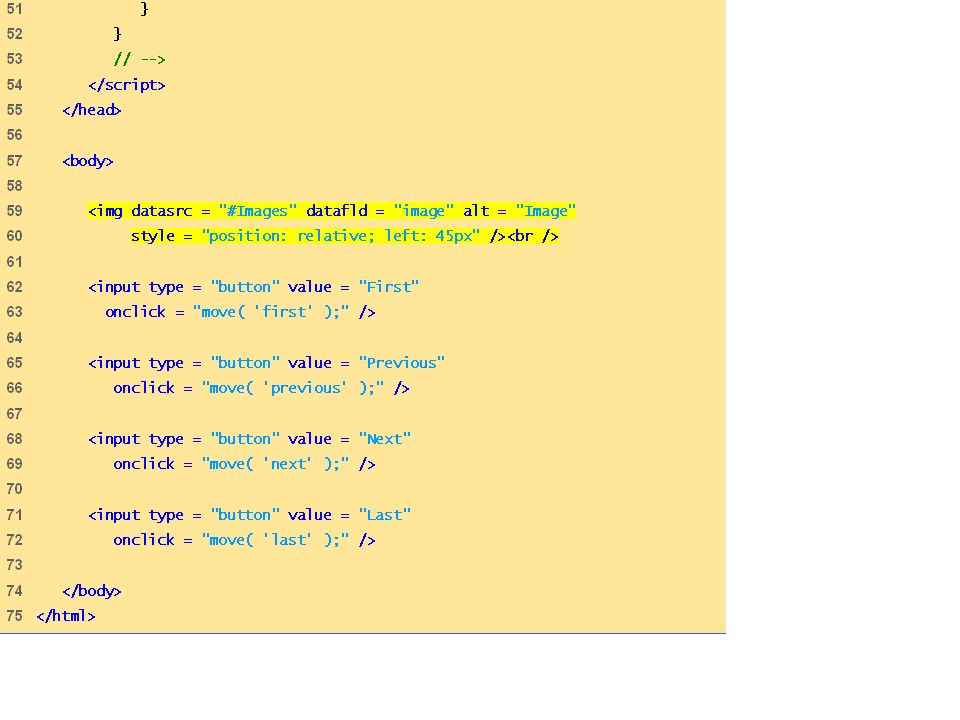Click the // --> comment on line 53
Screen dimensions: 960x720
140,59
